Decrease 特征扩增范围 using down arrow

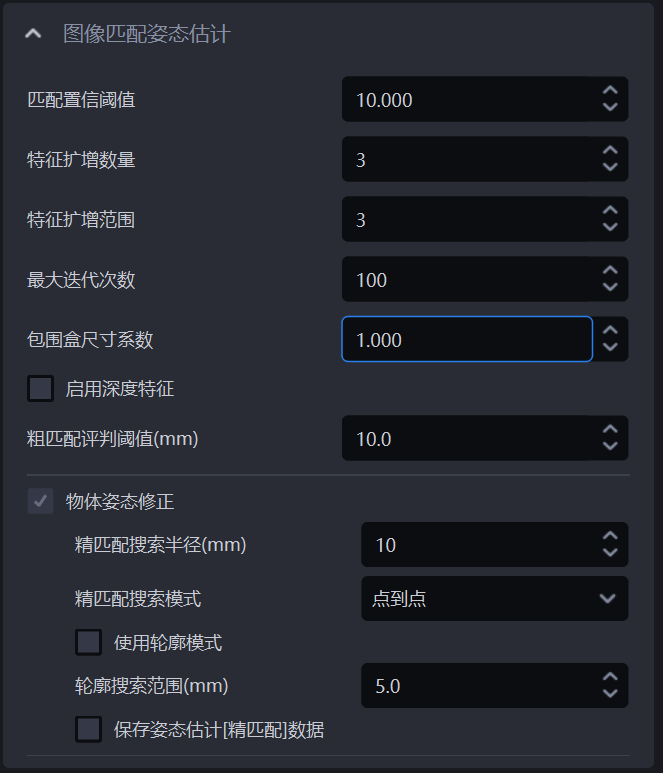pyautogui.click(x=610, y=228)
